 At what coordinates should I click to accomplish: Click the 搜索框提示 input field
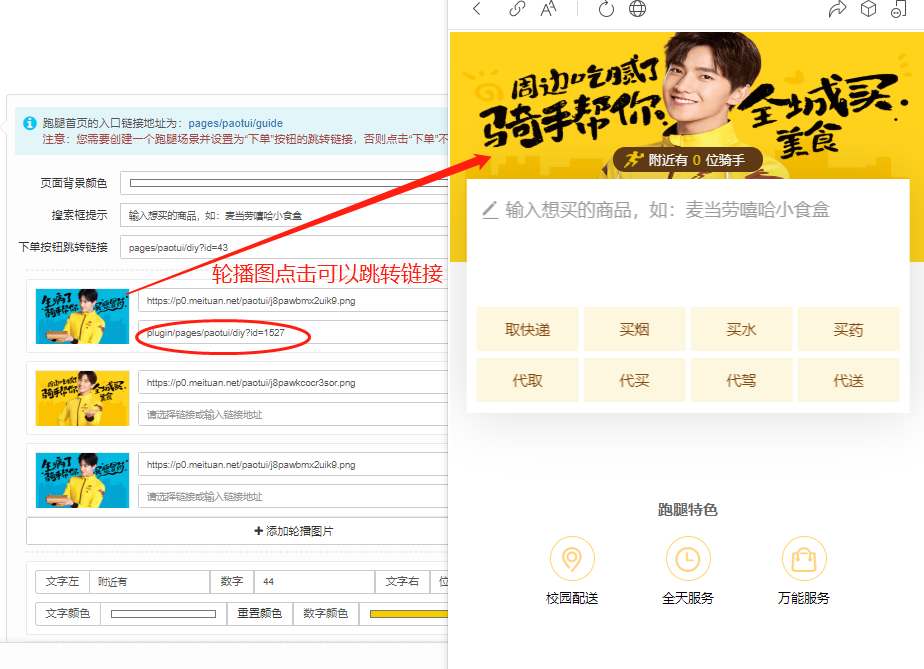[x=284, y=215]
